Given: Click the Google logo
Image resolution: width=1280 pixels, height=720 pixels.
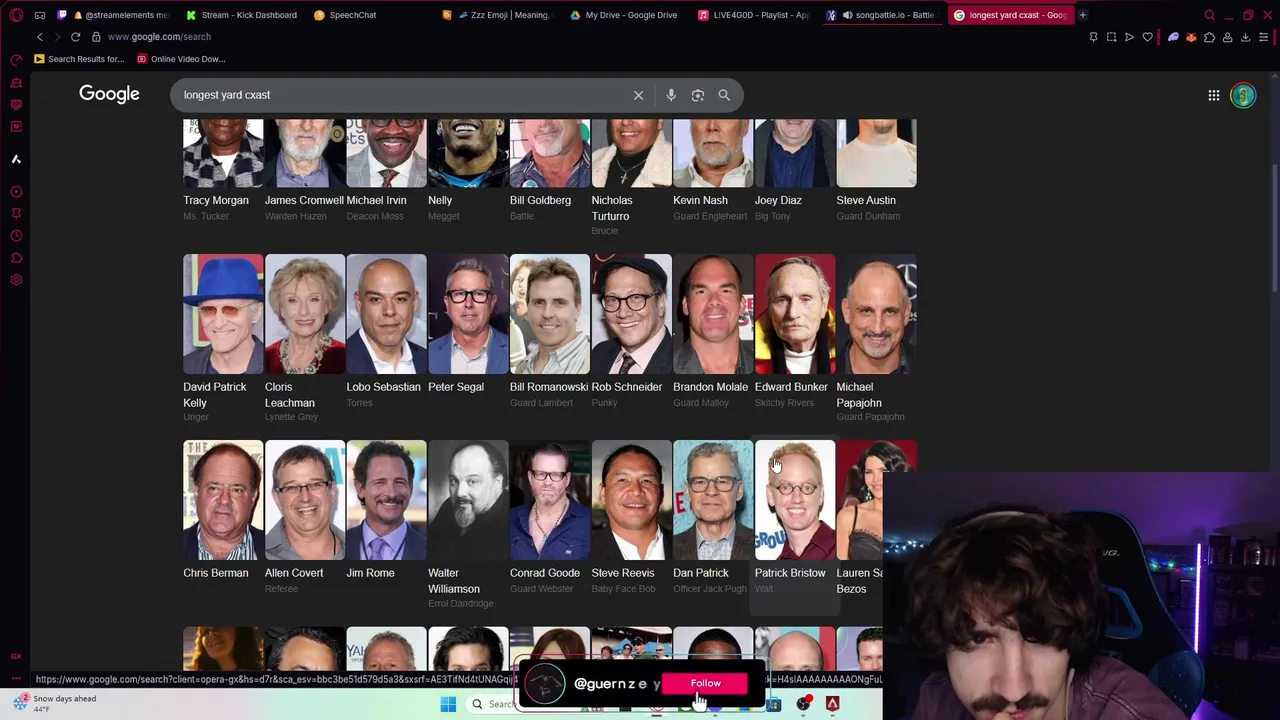Looking at the screenshot, I should (x=109, y=94).
